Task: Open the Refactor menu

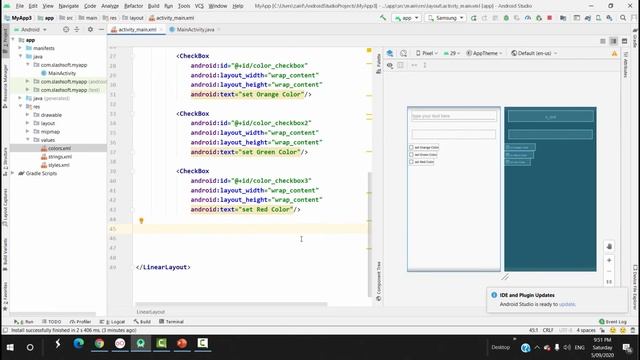Action: click(133, 6)
